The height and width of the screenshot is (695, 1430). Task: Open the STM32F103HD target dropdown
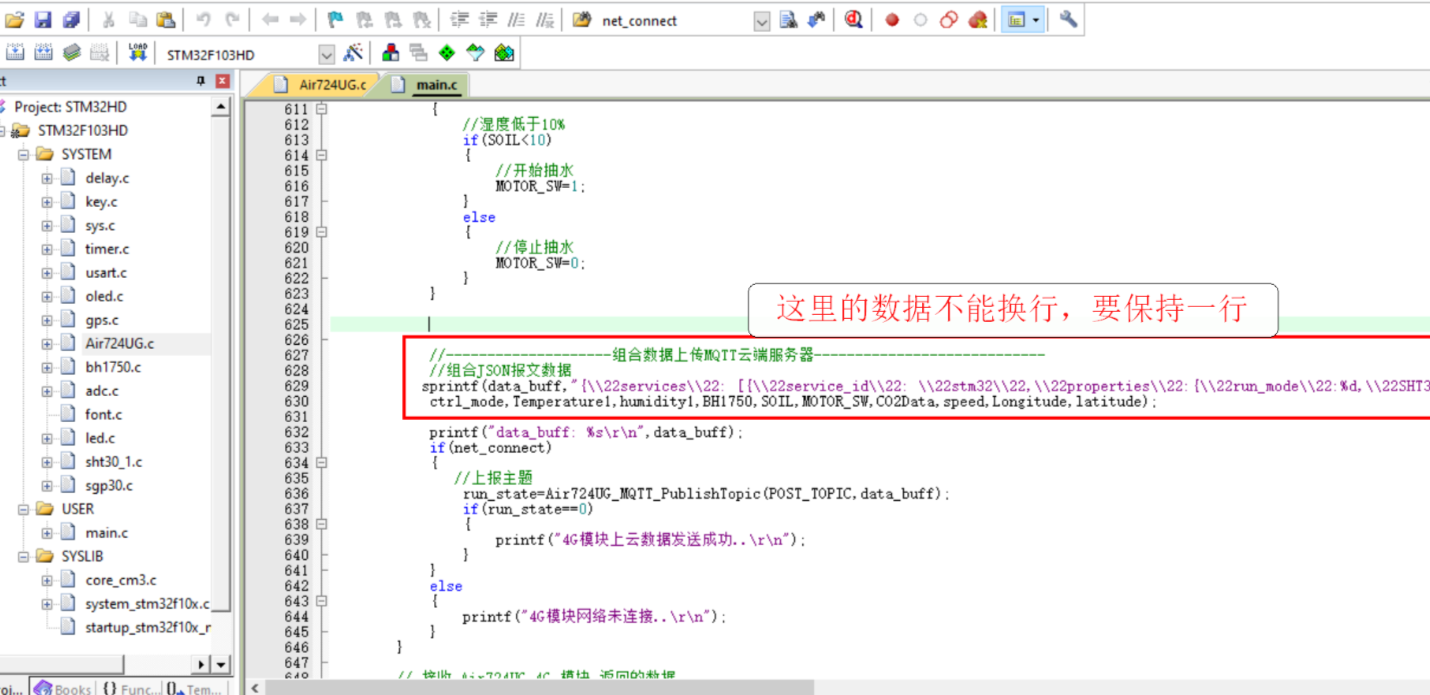[x=326, y=54]
